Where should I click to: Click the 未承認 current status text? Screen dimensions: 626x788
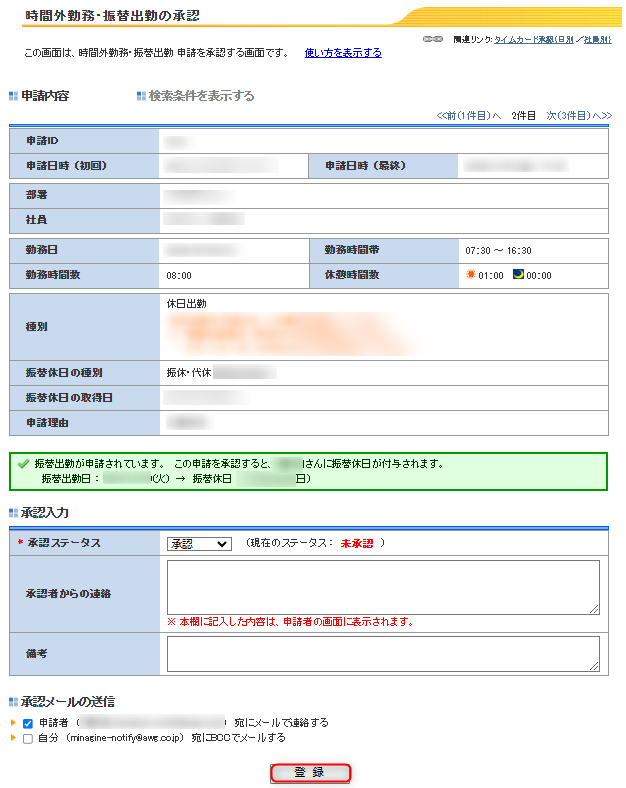click(x=357, y=543)
